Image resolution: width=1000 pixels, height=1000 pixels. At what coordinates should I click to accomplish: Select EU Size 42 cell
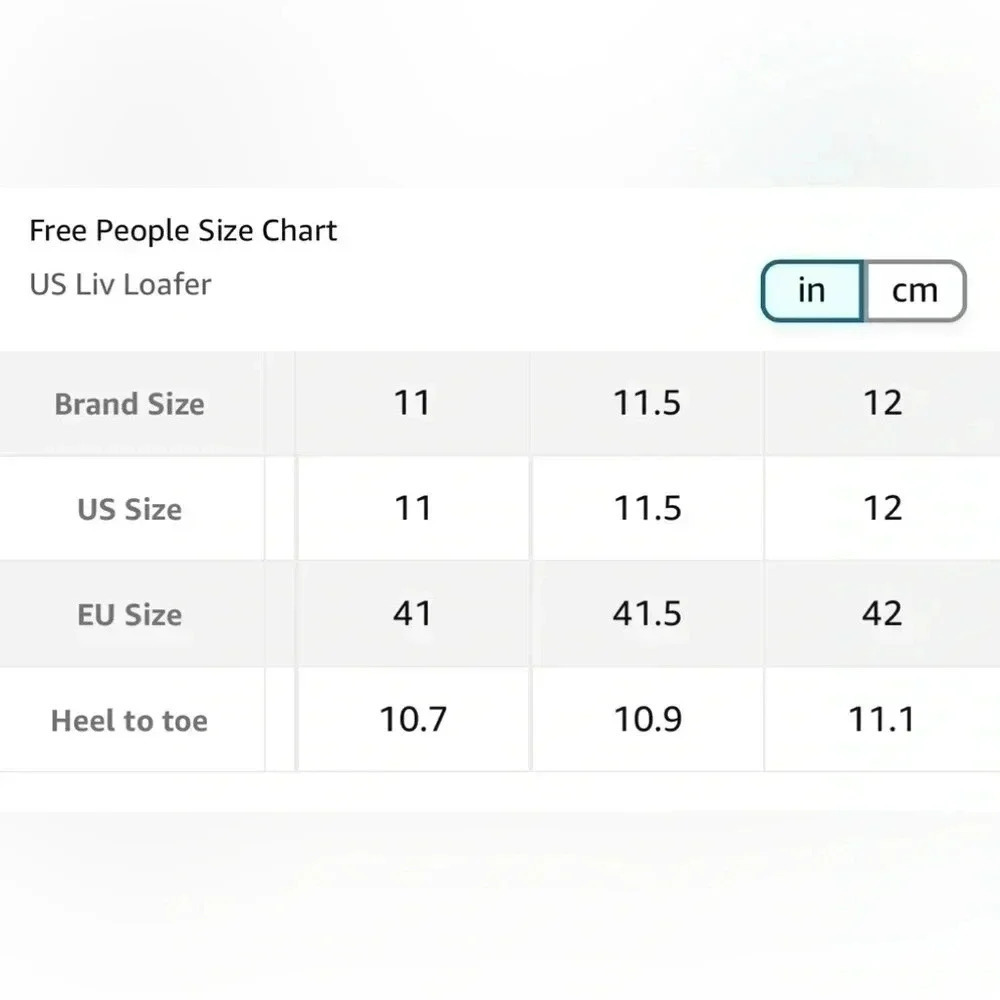tap(882, 613)
